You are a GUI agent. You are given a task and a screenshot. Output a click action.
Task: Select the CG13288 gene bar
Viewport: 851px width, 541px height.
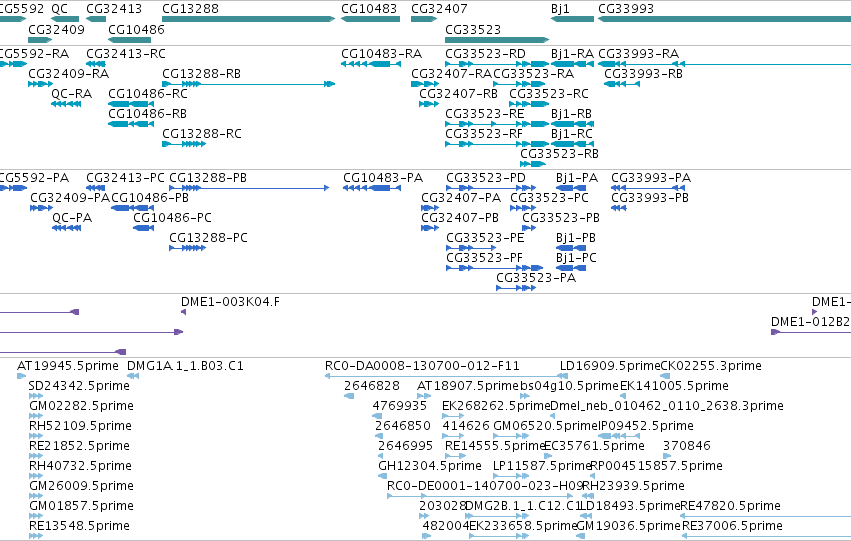[249, 19]
